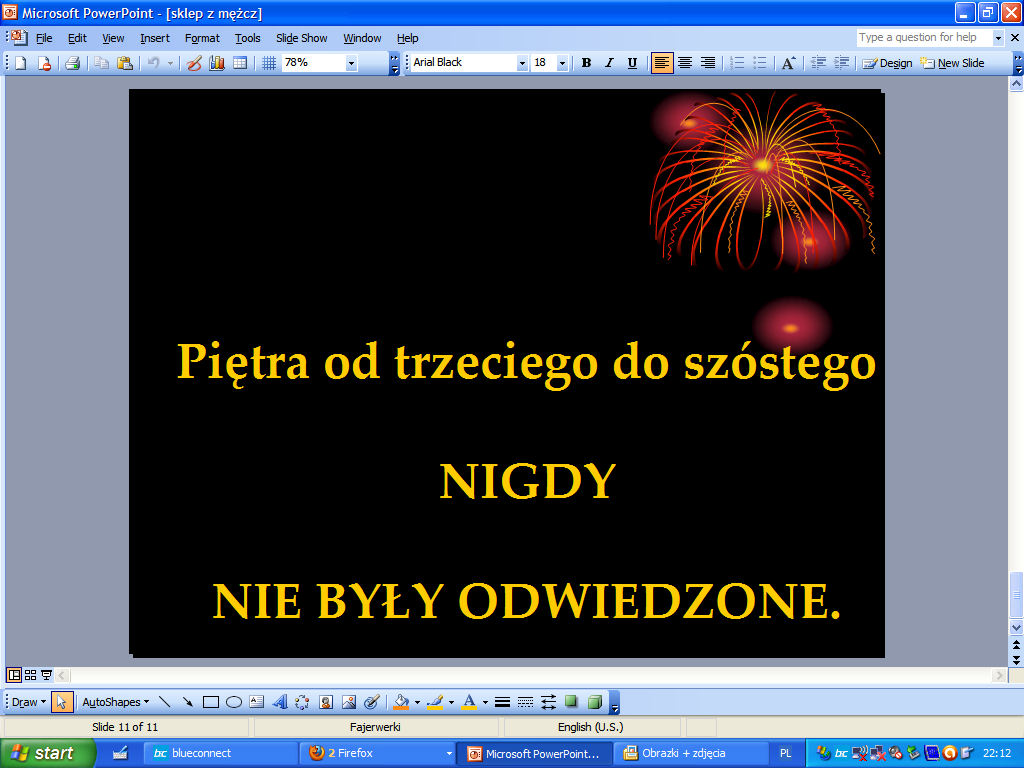Increase font size with A icon
1024x768 pixels.
point(788,63)
